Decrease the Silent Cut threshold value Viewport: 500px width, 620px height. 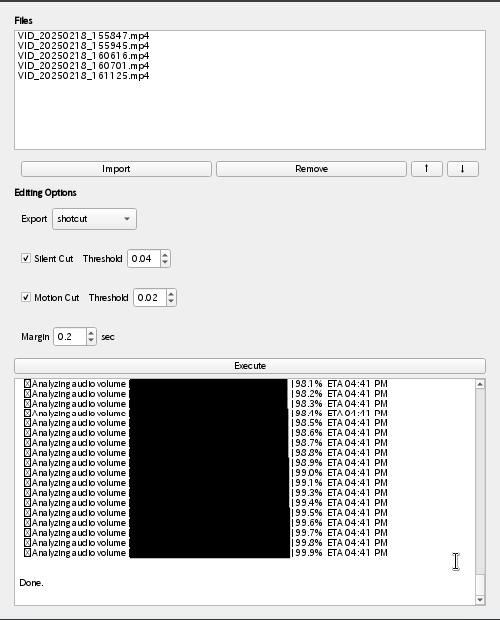165,263
